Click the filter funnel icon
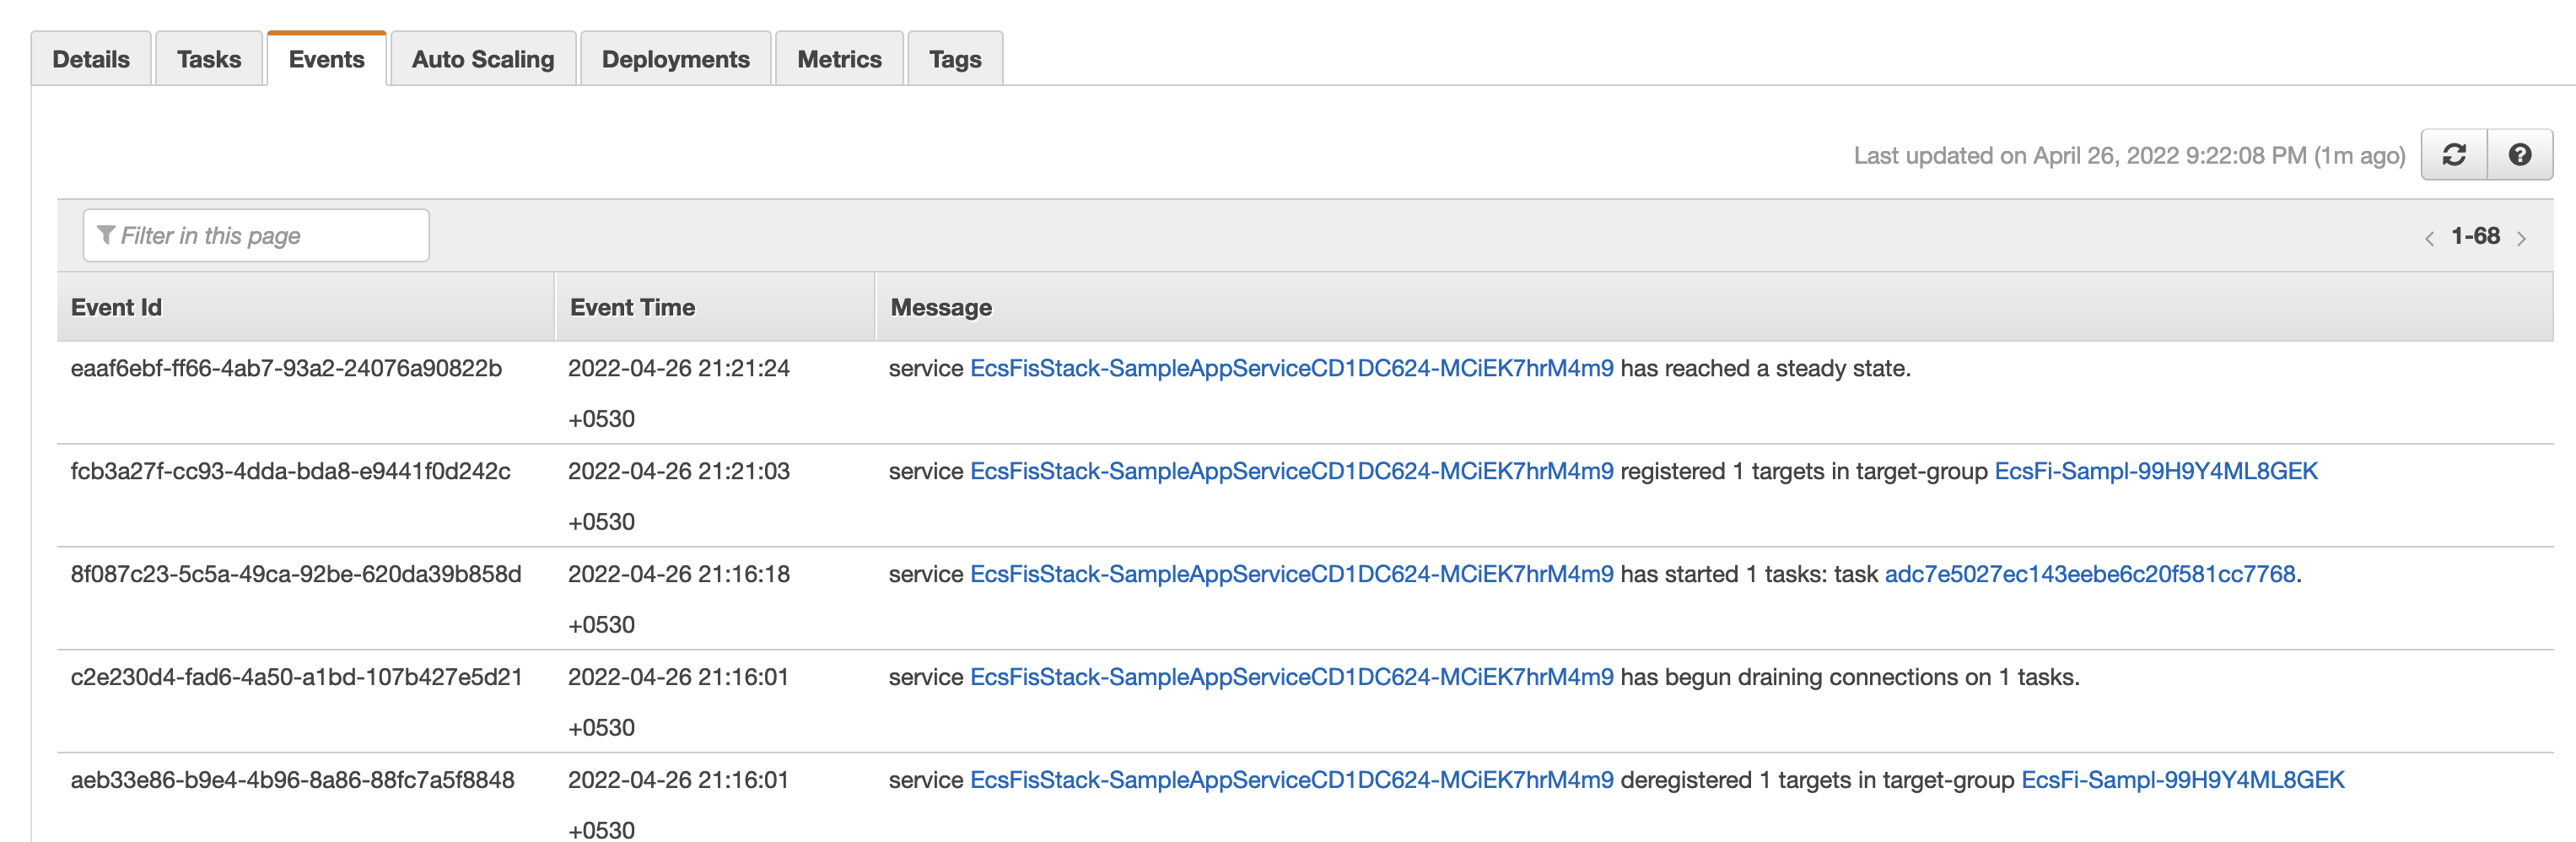 click(106, 235)
